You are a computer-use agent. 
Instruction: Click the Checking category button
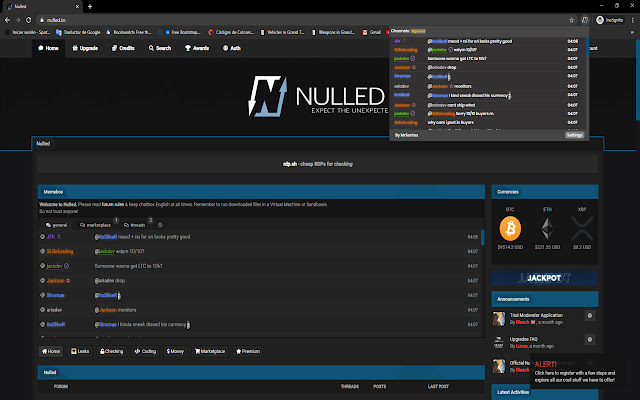(x=111, y=351)
